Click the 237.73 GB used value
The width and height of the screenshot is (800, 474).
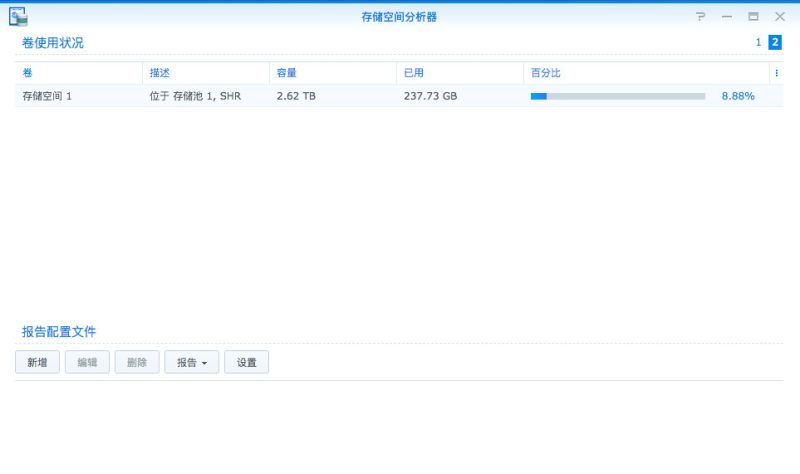pyautogui.click(x=430, y=96)
